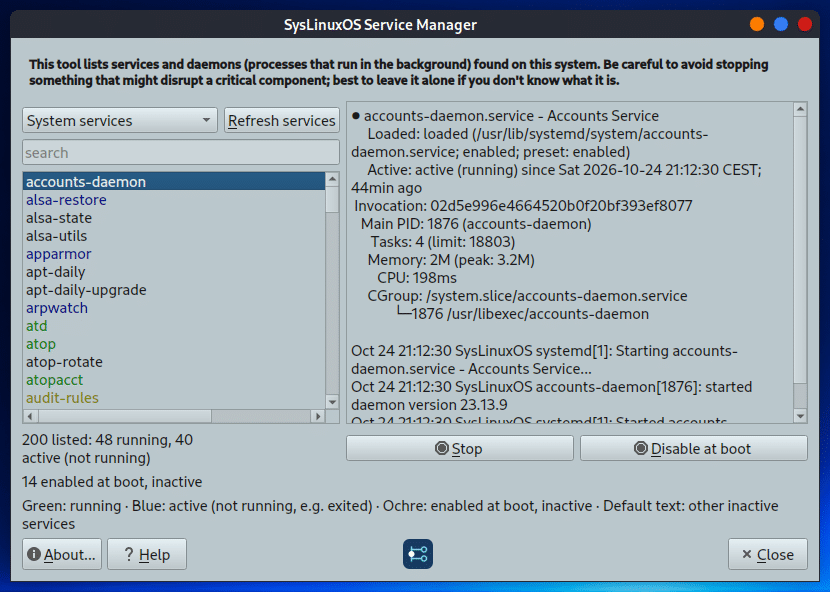Click the Main PID: 1876 line
This screenshot has width=830, height=592.
476,224
